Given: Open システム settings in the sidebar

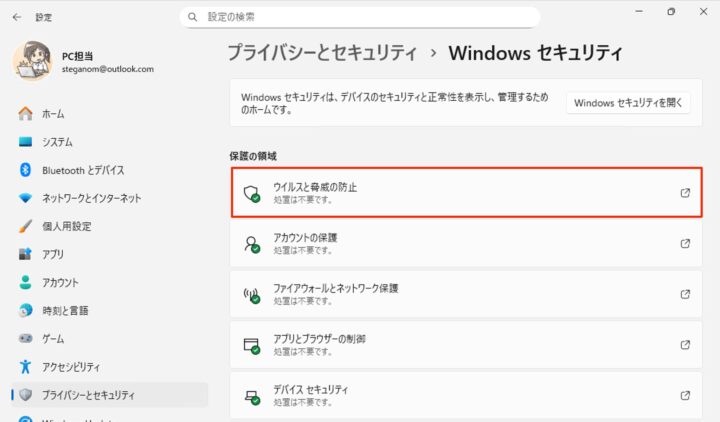Looking at the screenshot, I should point(56,142).
